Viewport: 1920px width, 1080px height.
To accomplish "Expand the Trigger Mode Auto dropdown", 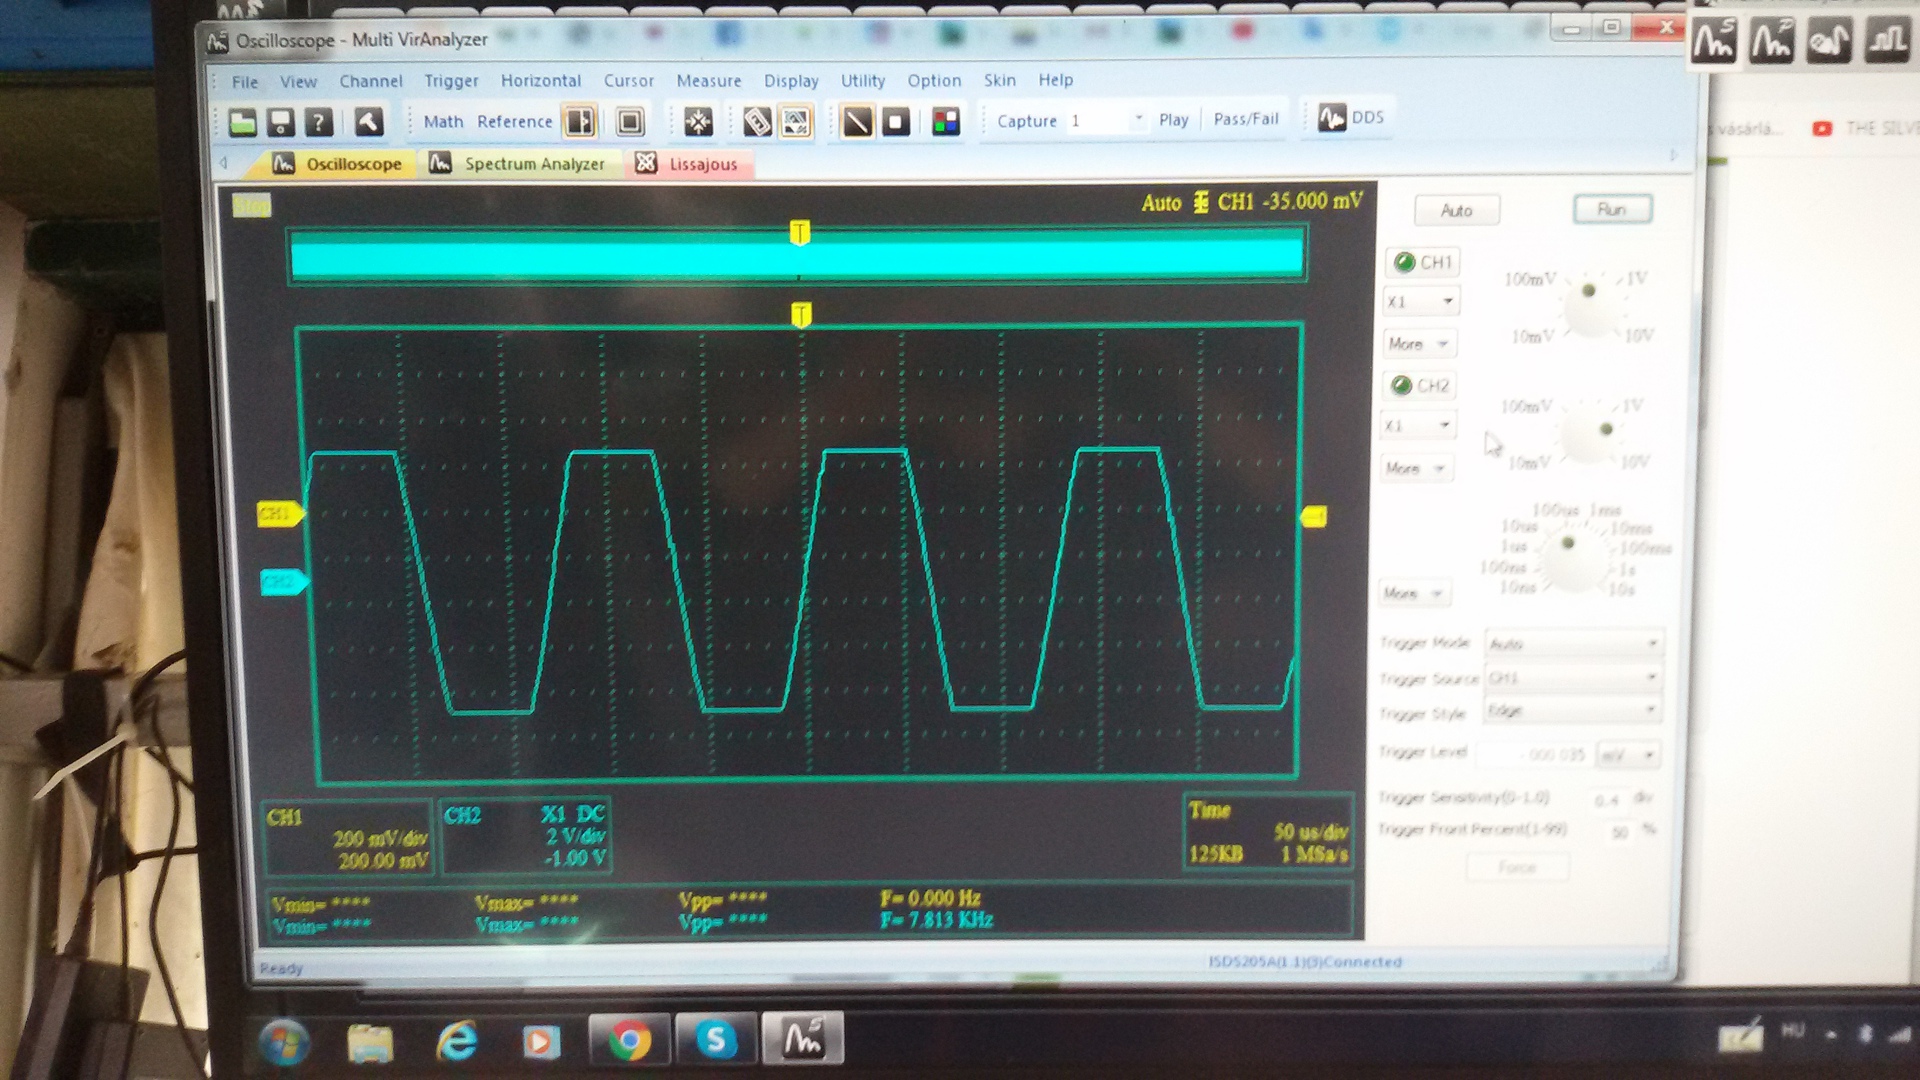I will tap(1651, 643).
